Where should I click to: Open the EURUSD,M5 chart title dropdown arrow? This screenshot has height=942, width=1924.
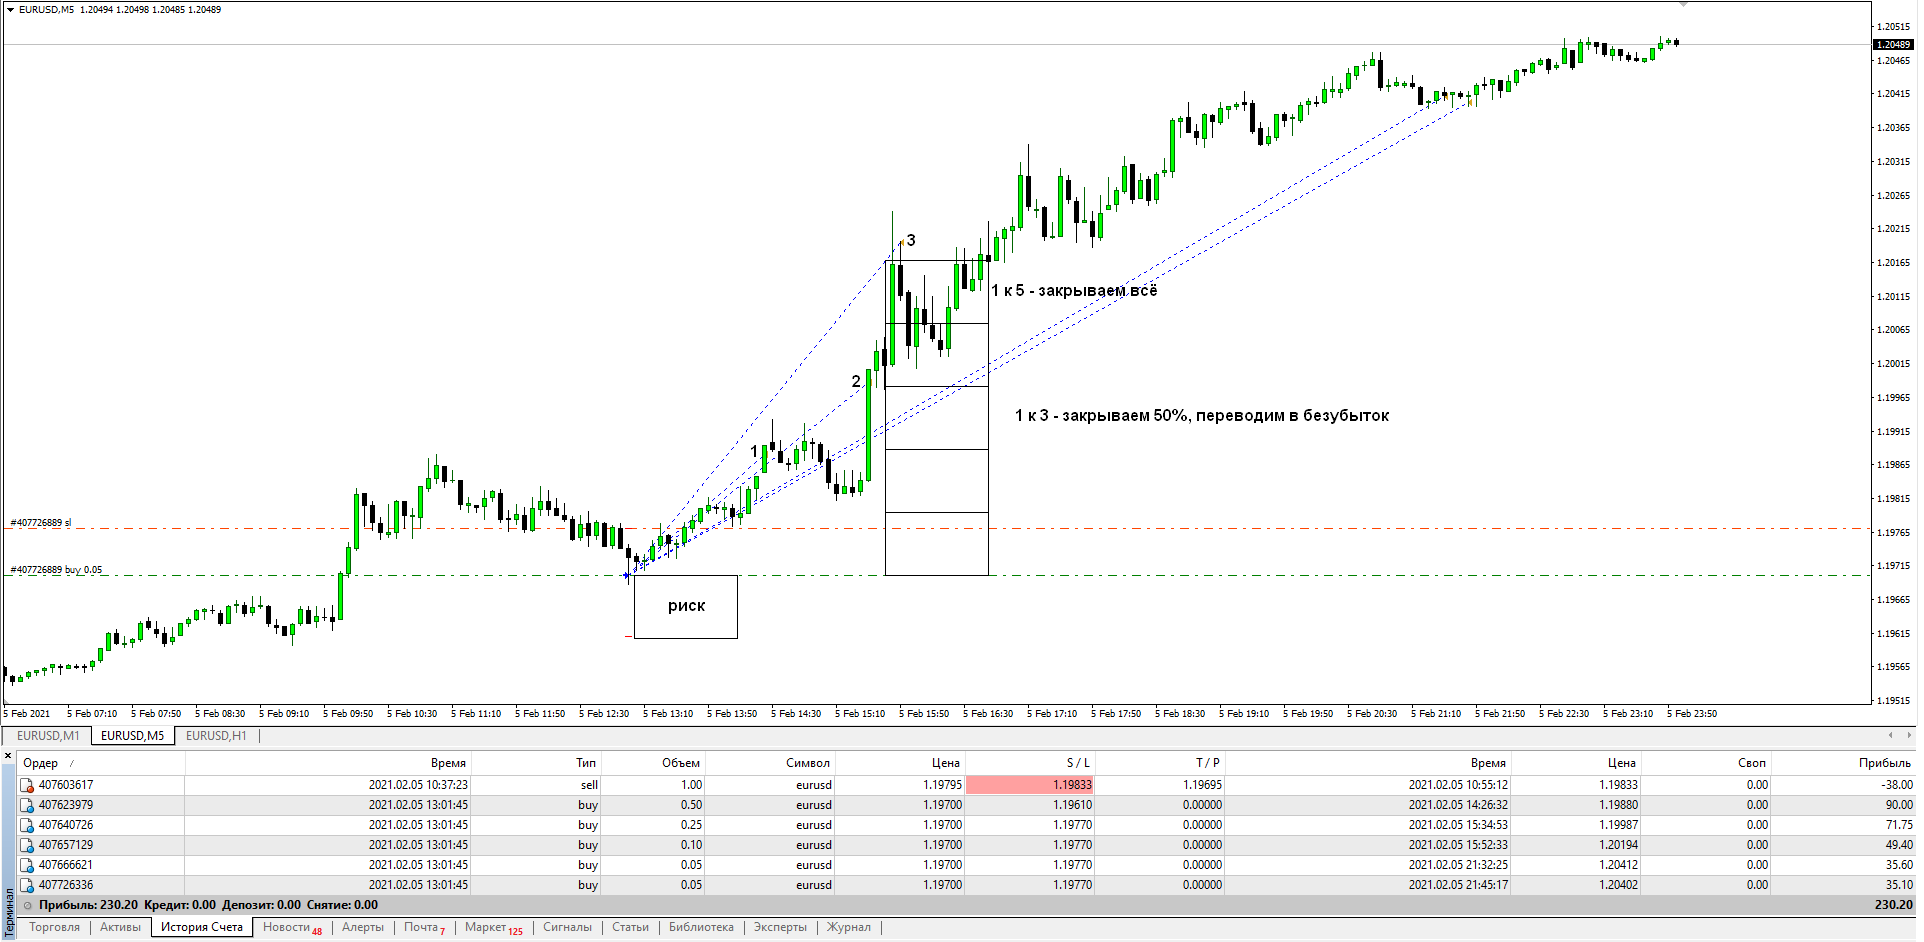(x=10, y=9)
